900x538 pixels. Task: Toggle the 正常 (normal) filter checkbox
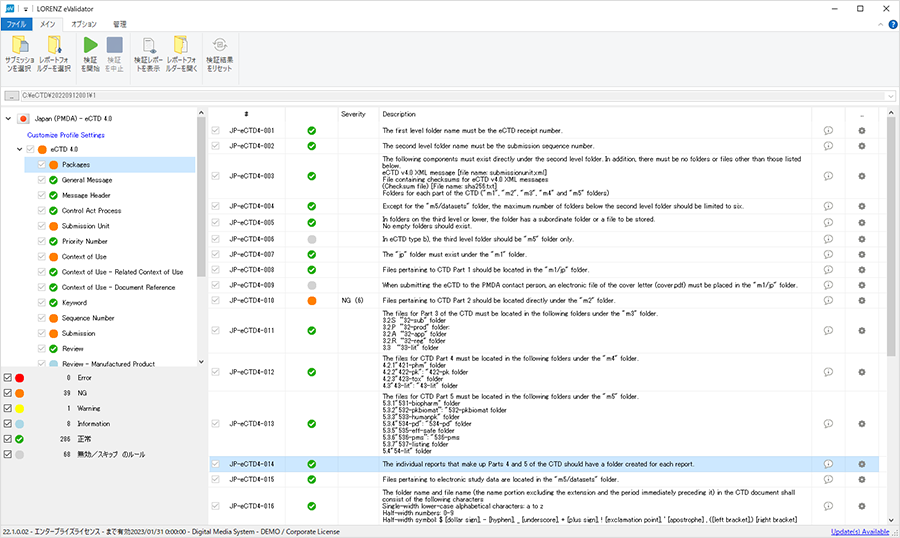(7, 439)
